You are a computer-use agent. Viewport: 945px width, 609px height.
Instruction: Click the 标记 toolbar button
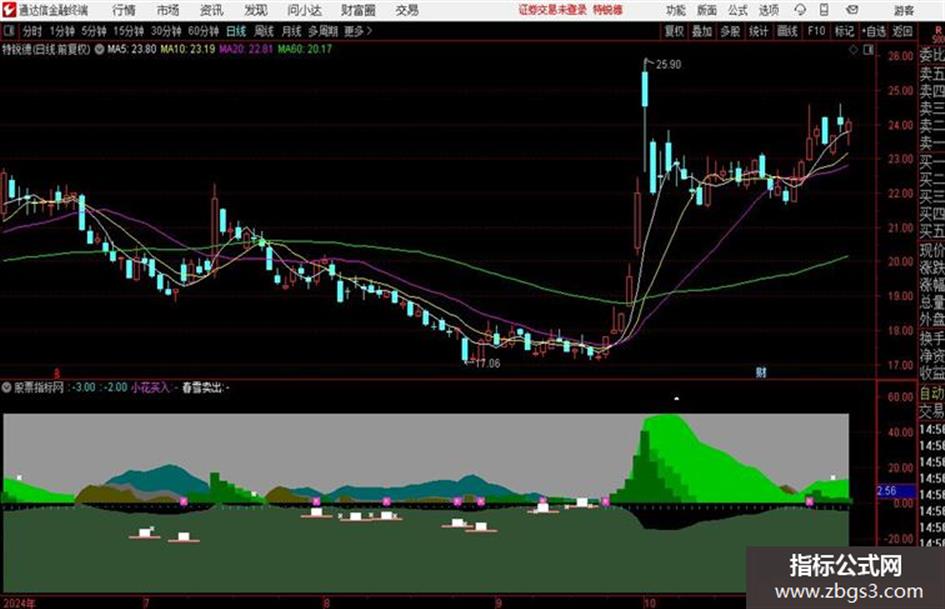tap(844, 31)
